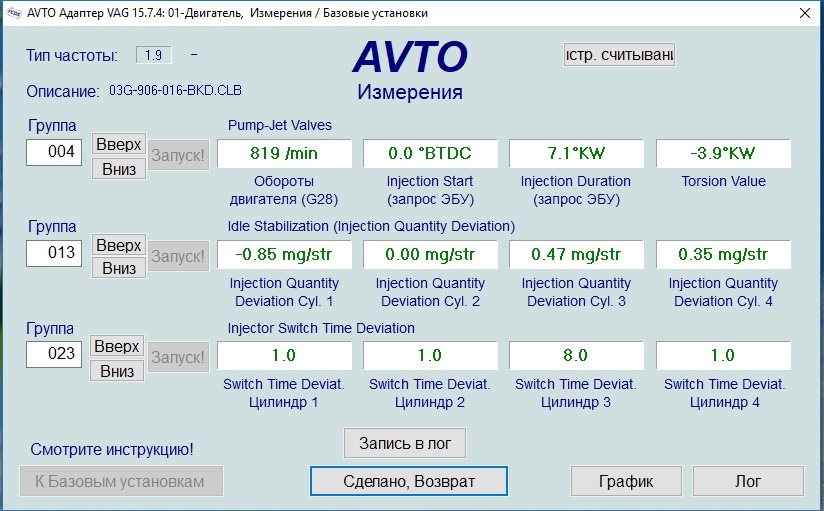Step group 004 down with Вниз
Image resolution: width=824 pixels, height=511 pixels.
click(x=119, y=169)
